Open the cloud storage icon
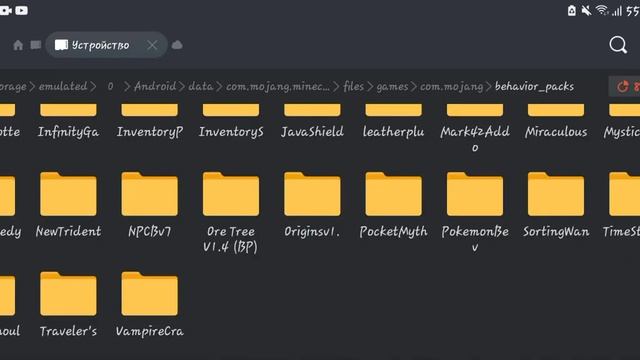 click(177, 45)
